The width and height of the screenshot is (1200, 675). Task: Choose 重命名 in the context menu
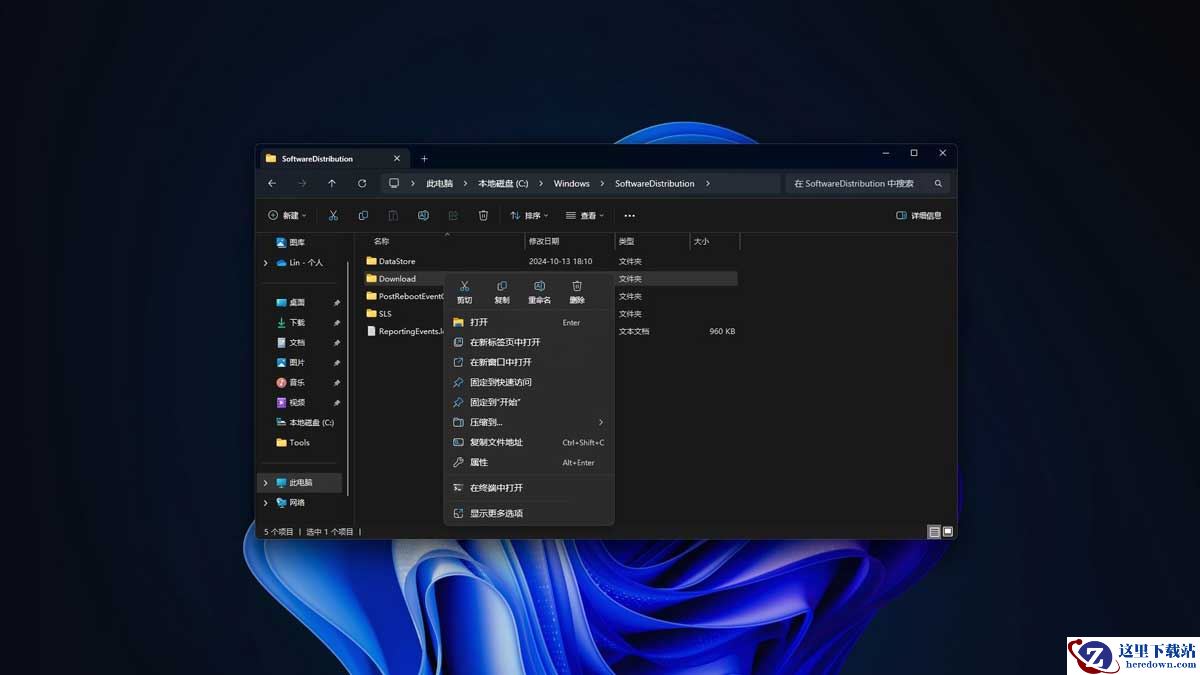[539, 292]
